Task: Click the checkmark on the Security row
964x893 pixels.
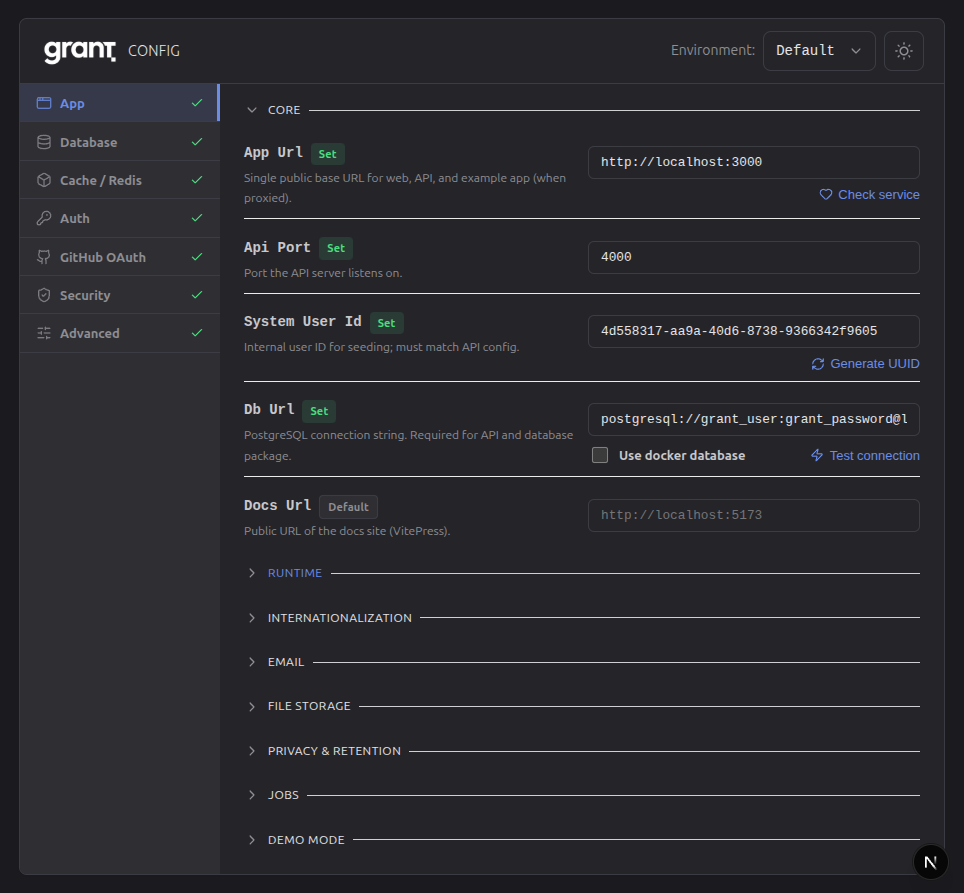Action: (197, 295)
